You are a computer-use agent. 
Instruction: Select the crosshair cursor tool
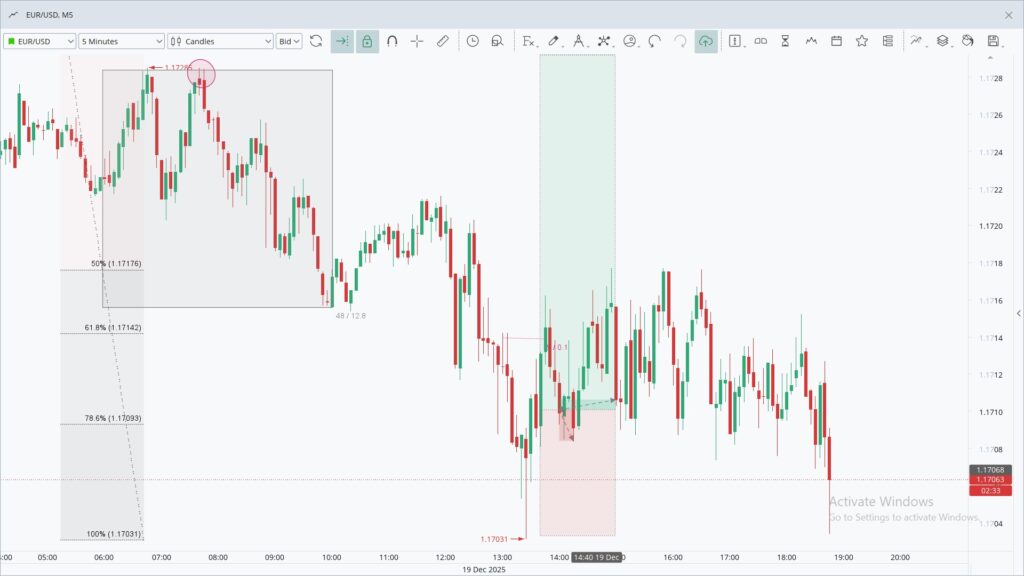417,41
